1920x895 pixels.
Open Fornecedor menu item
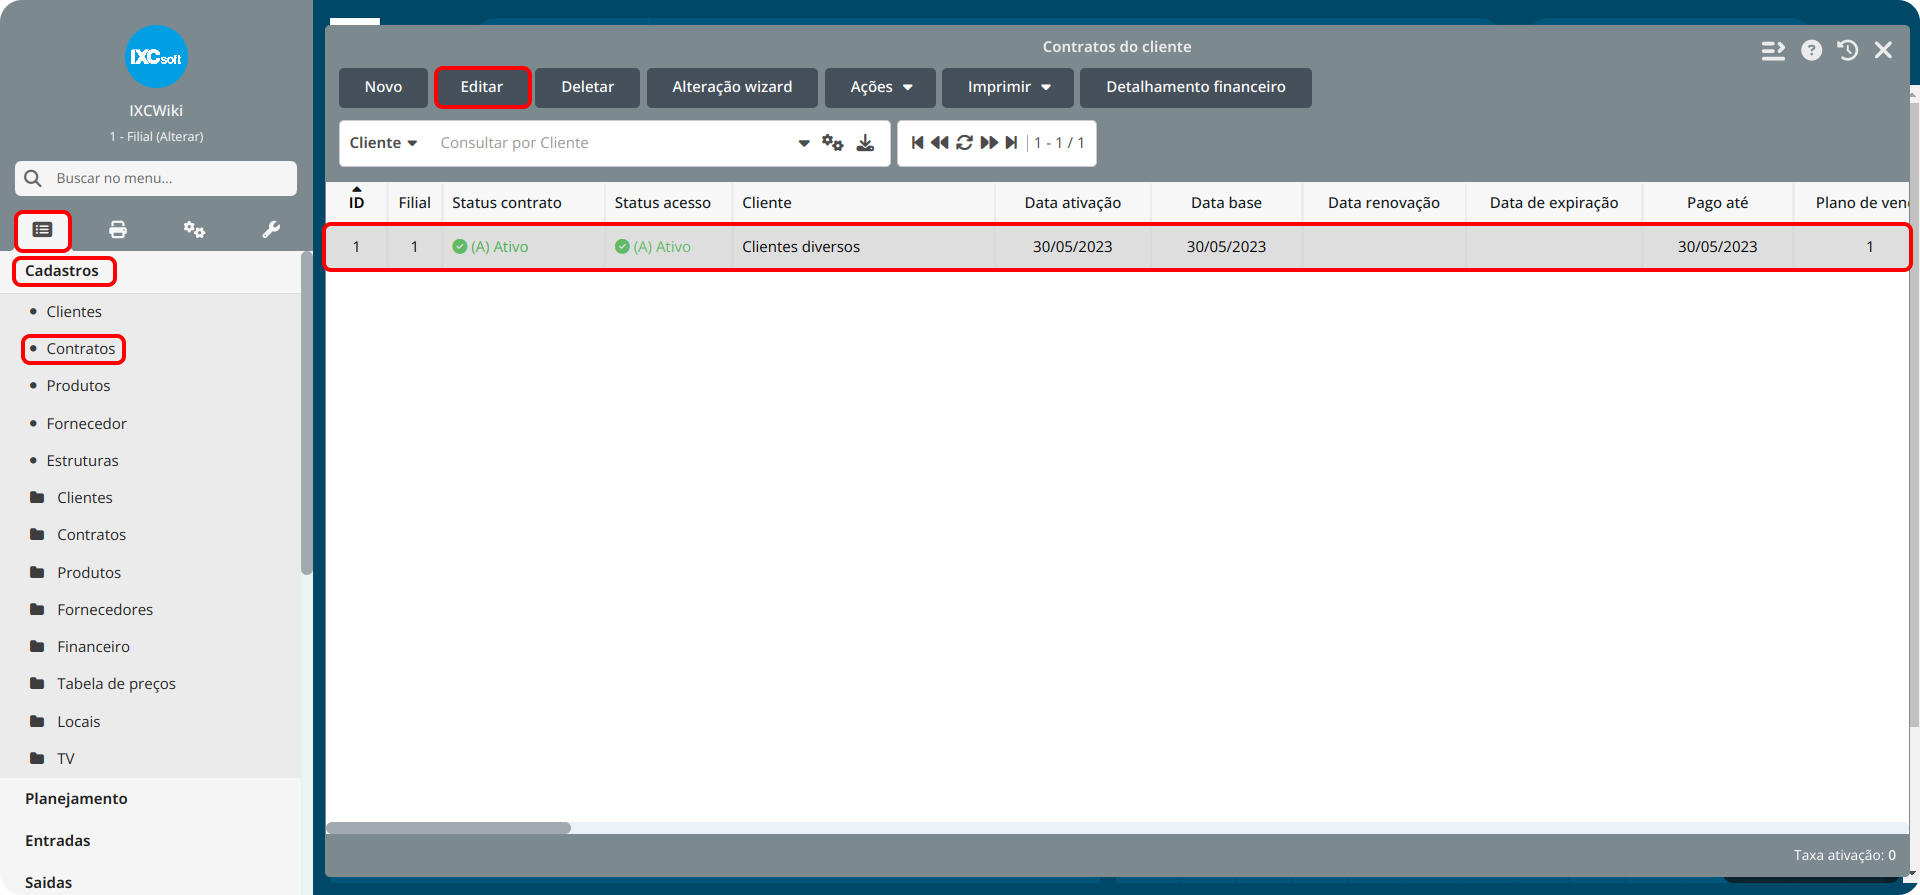pos(86,424)
